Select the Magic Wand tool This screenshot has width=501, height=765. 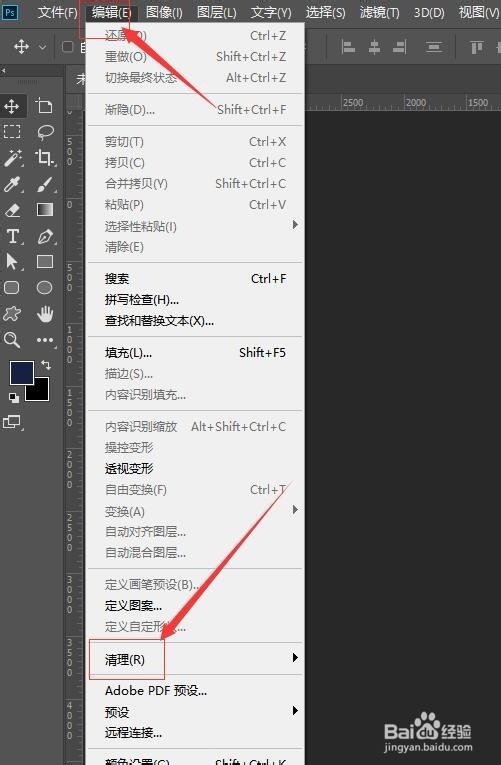coord(12,158)
